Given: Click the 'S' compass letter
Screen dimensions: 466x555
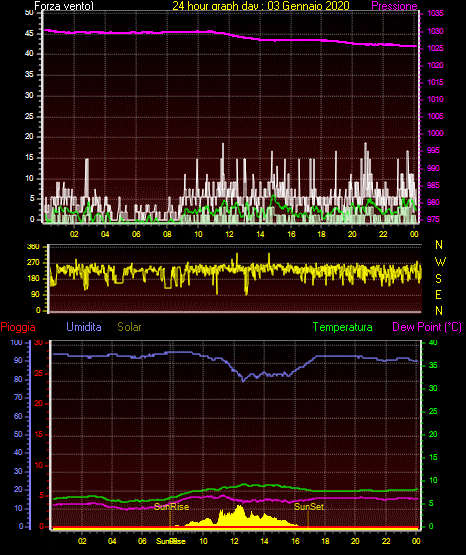Looking at the screenshot, I should pos(438,279).
